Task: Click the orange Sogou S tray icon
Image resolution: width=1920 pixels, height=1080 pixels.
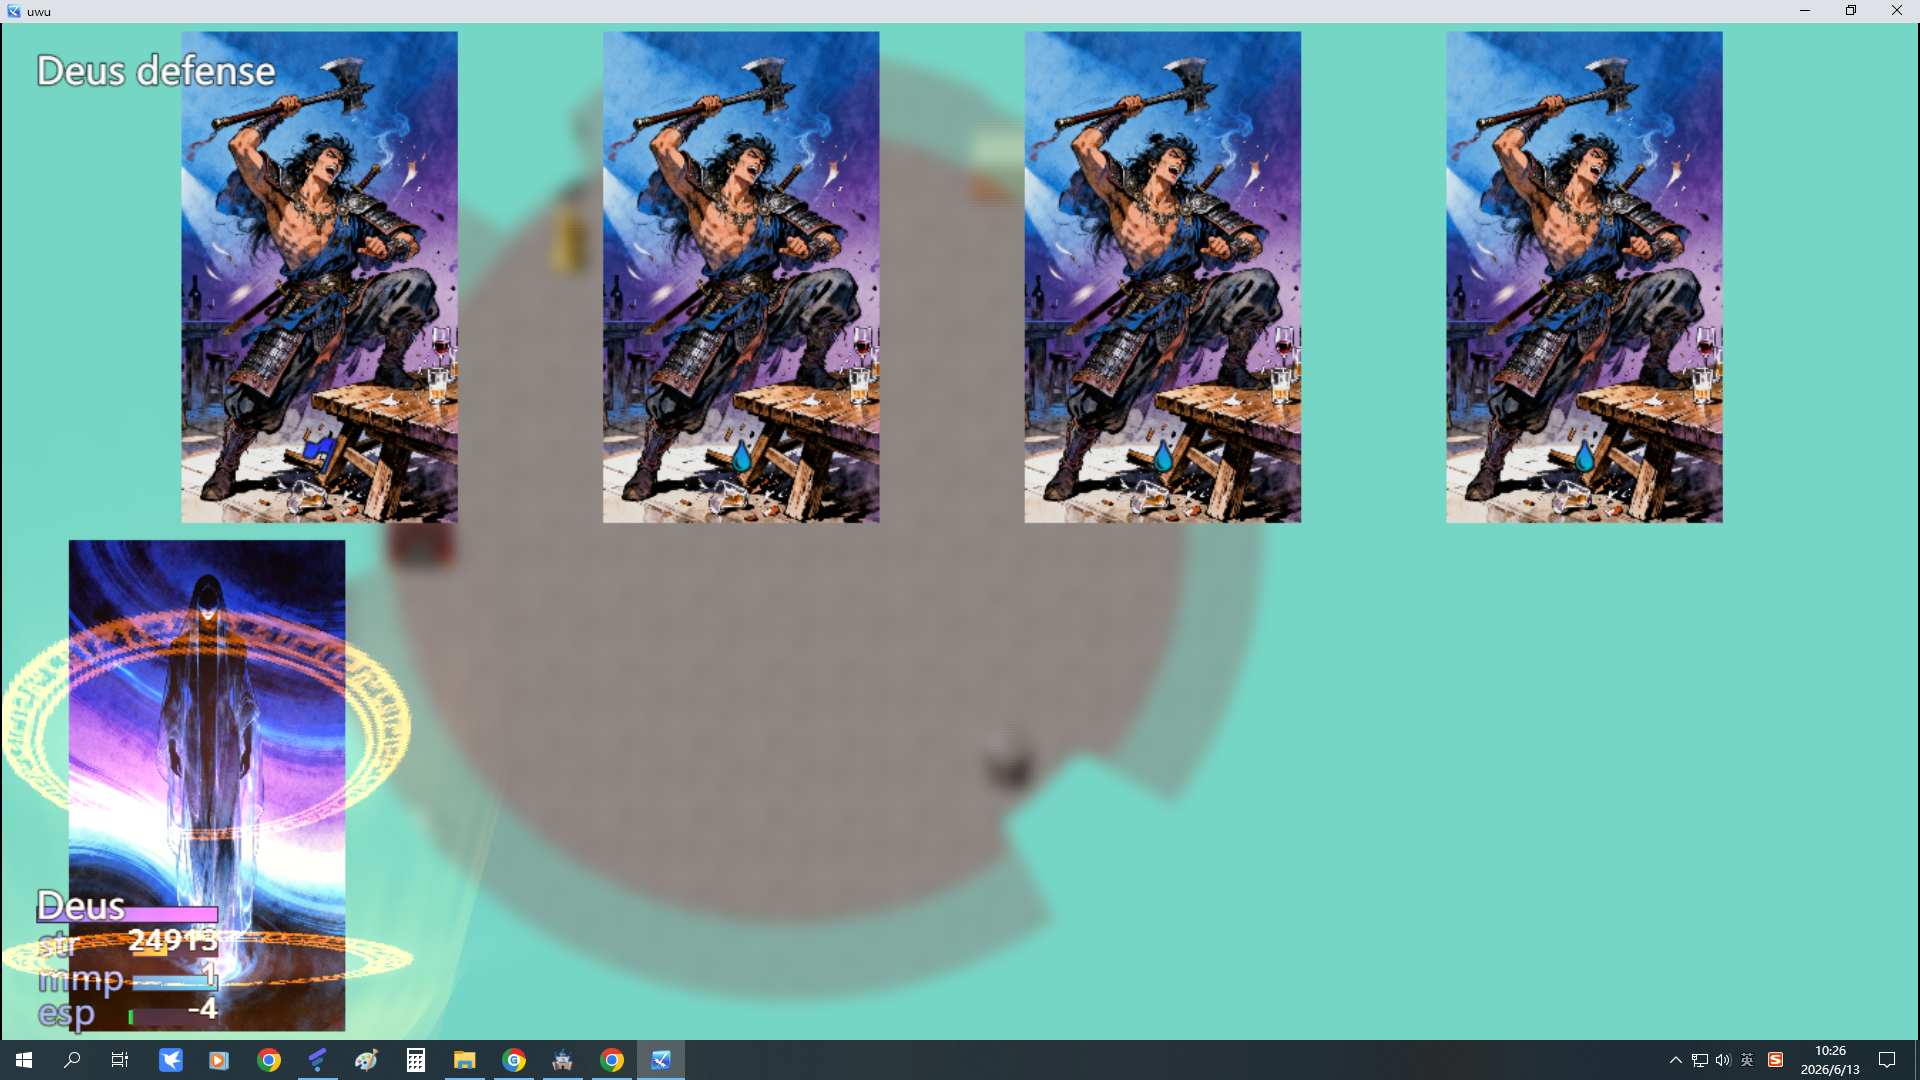Action: (x=1776, y=1060)
